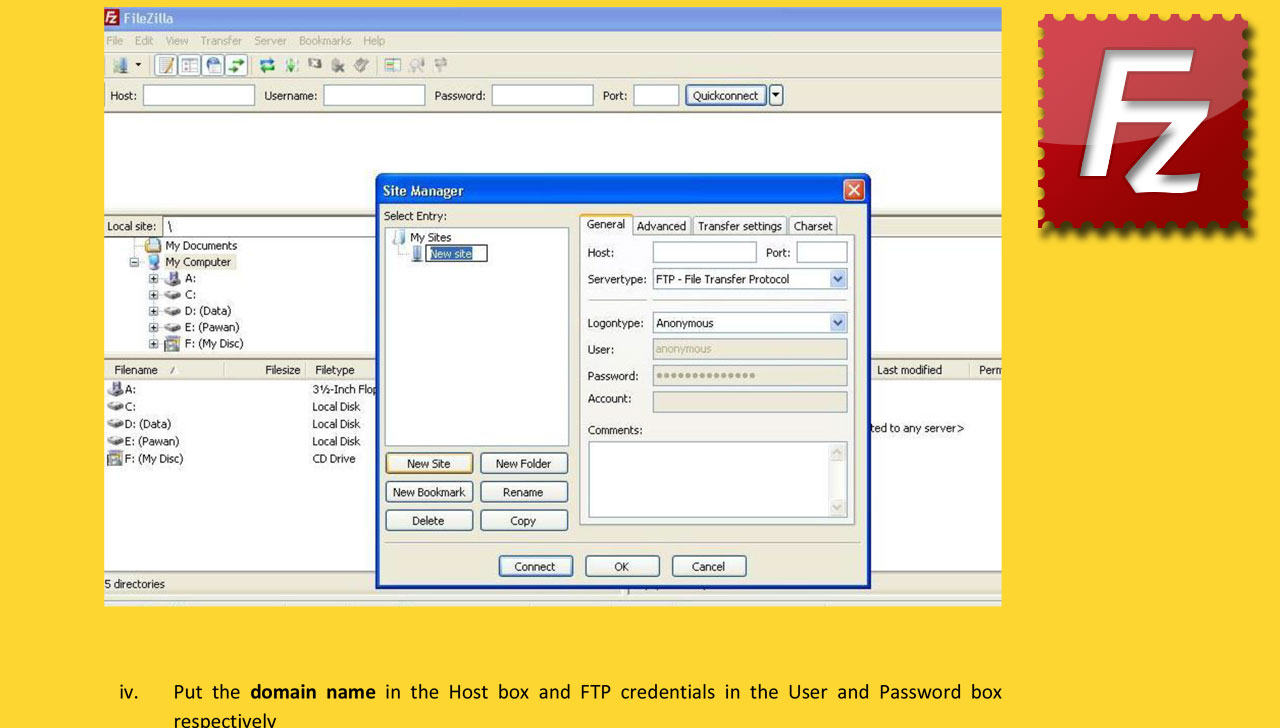
Task: Open the Transfer menu
Action: (221, 41)
